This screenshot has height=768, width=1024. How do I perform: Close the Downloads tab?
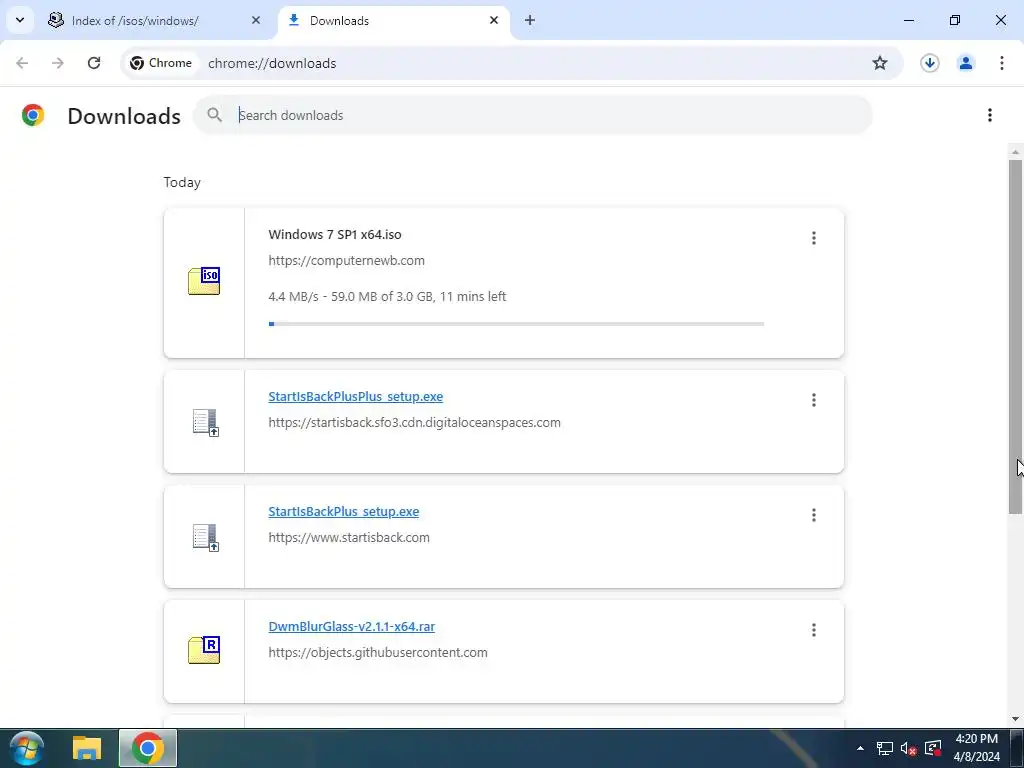click(494, 20)
